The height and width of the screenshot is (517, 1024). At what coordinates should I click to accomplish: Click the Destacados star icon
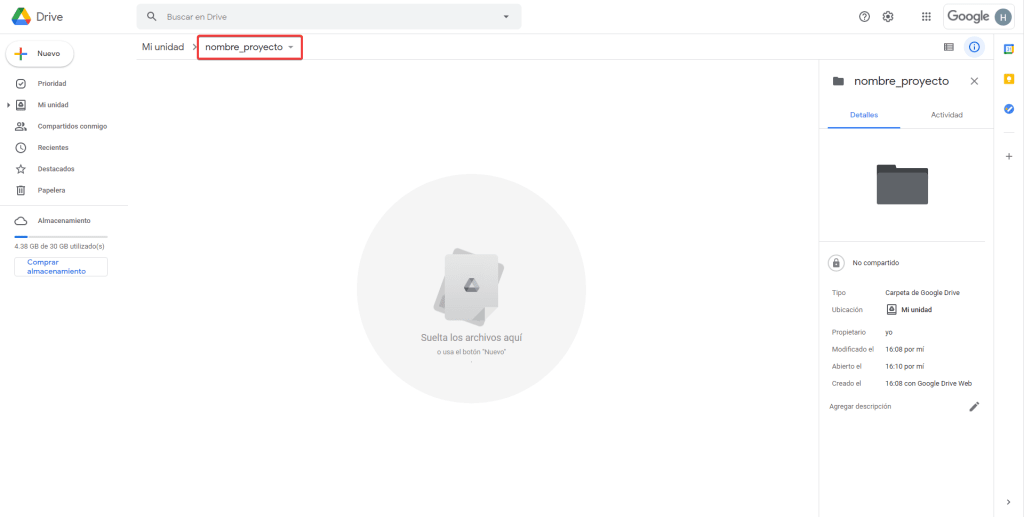(x=21, y=169)
